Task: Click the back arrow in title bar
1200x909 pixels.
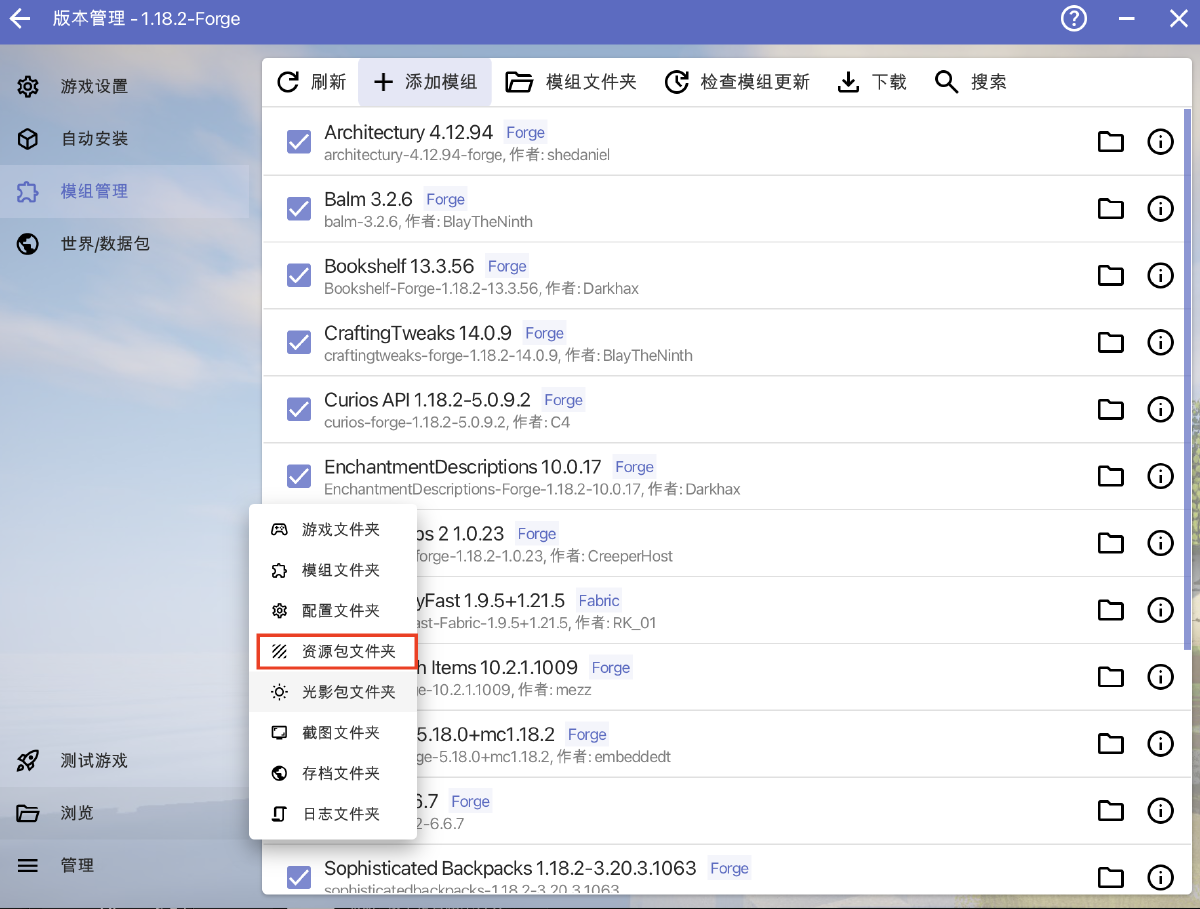Action: coord(20,19)
